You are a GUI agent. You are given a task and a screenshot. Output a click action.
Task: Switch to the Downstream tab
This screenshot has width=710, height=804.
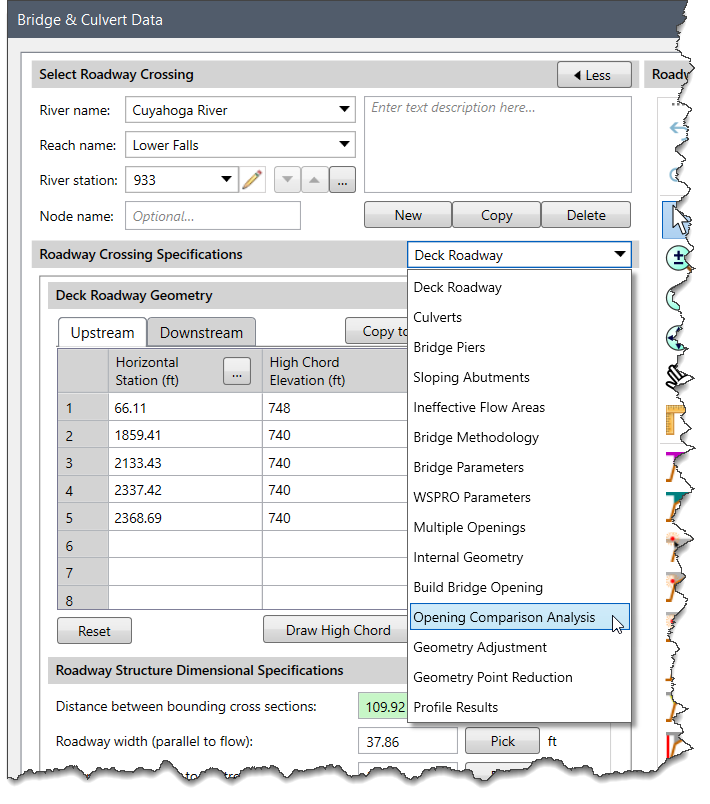(x=201, y=332)
